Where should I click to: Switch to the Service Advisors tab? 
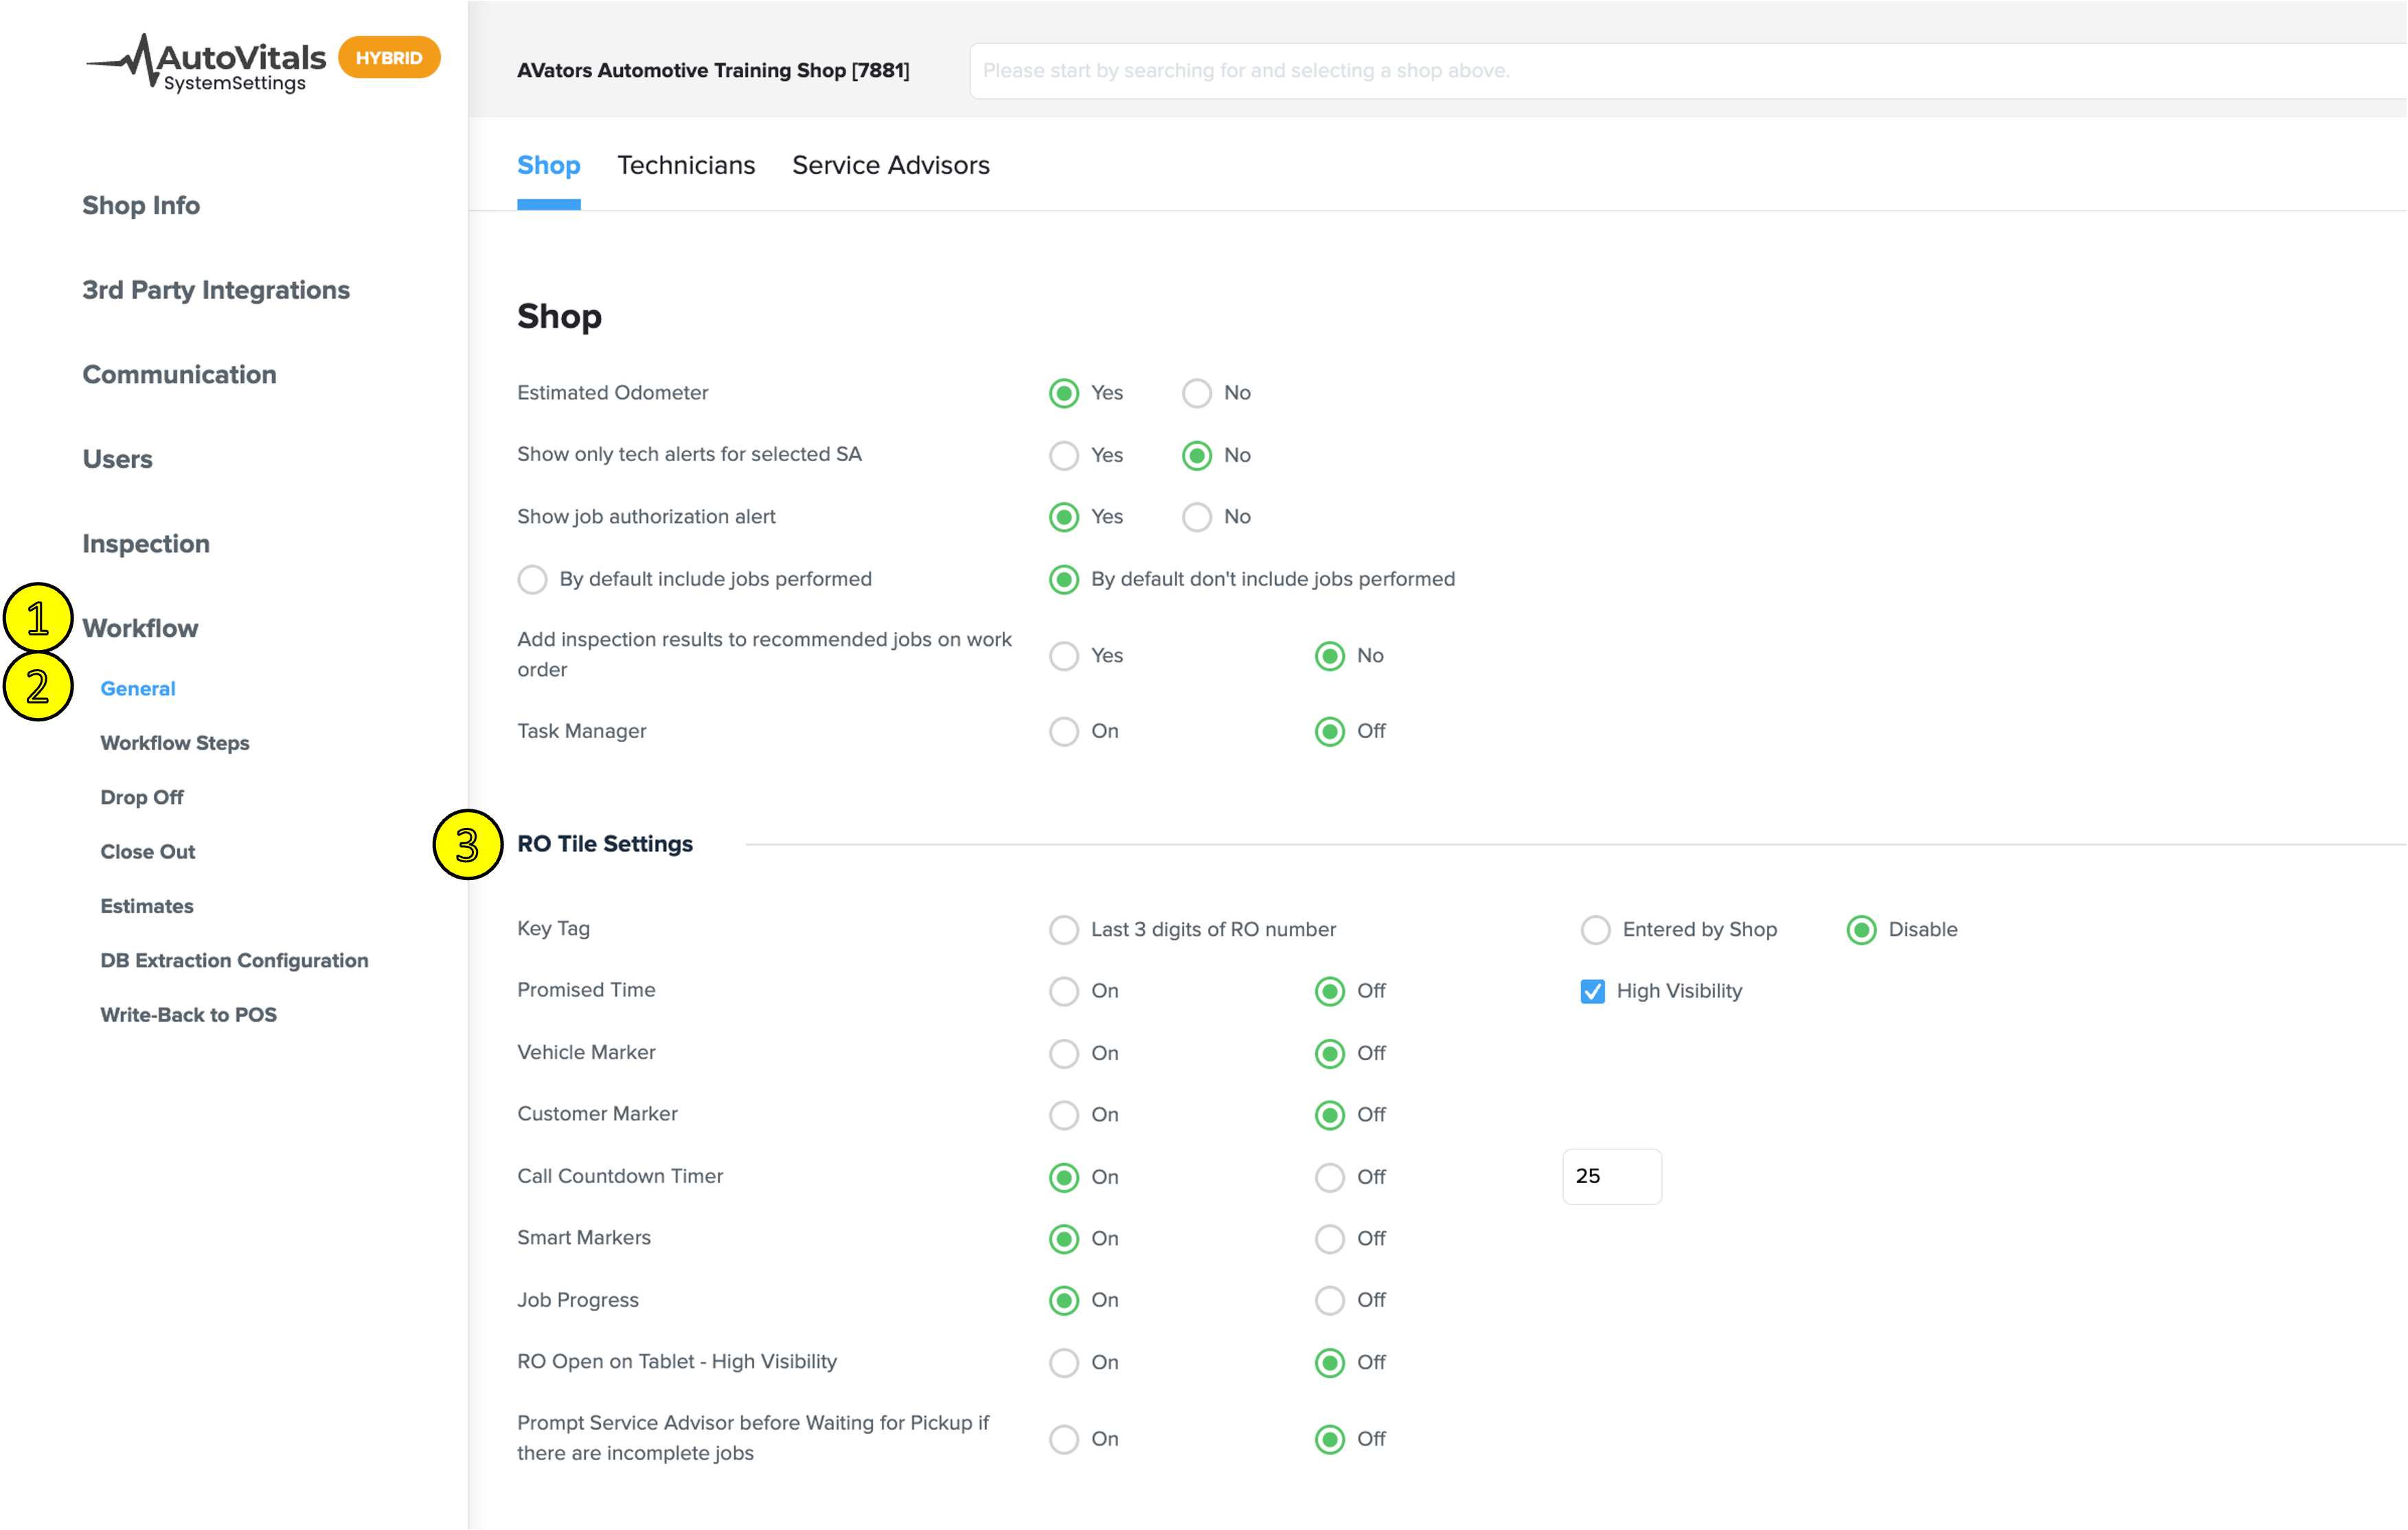point(891,165)
